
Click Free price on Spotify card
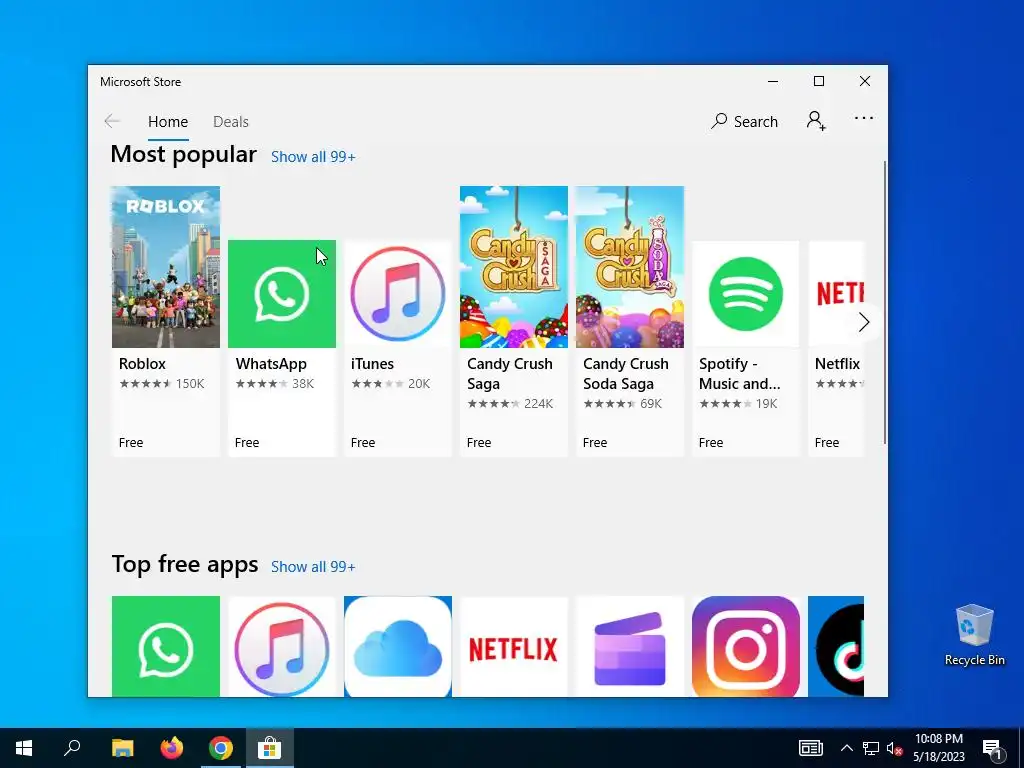[711, 443]
